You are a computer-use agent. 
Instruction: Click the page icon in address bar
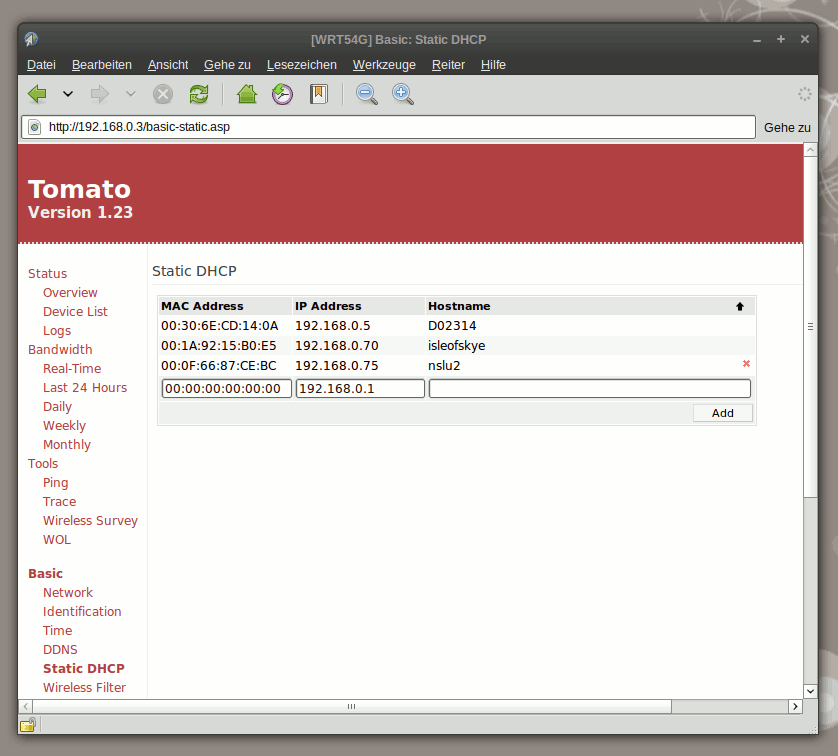(x=35, y=127)
